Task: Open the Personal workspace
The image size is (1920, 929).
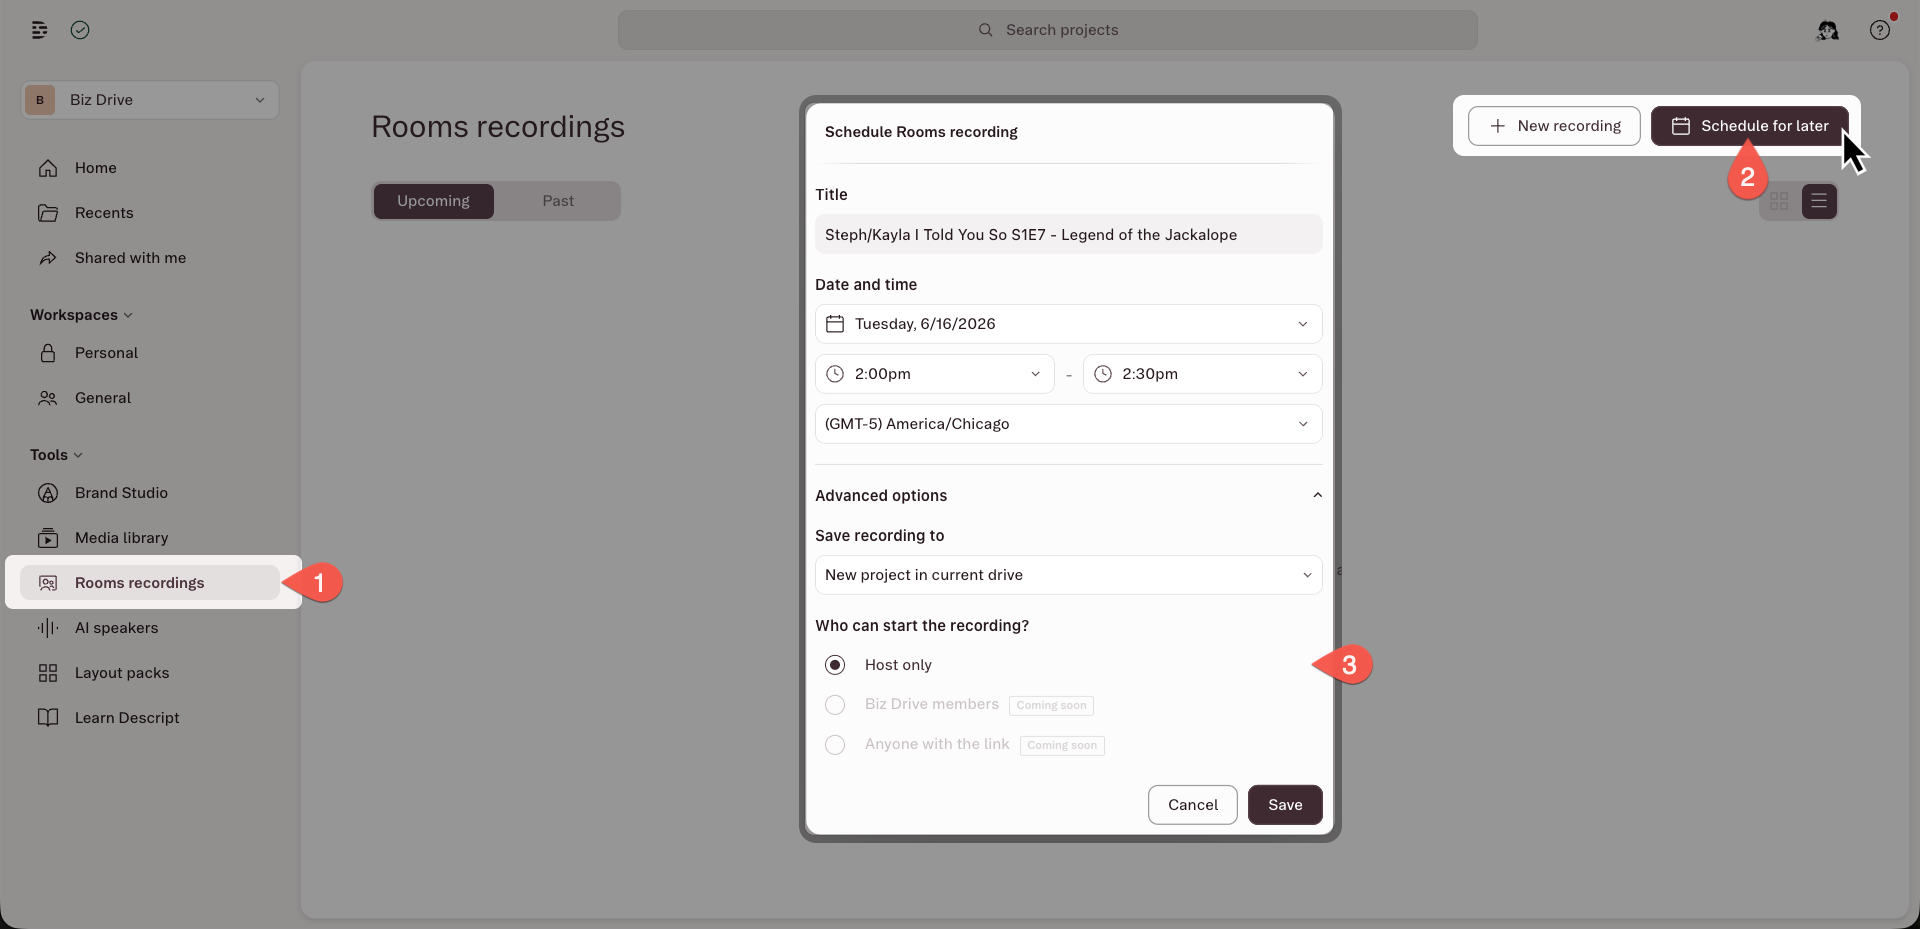Action: coord(150,353)
